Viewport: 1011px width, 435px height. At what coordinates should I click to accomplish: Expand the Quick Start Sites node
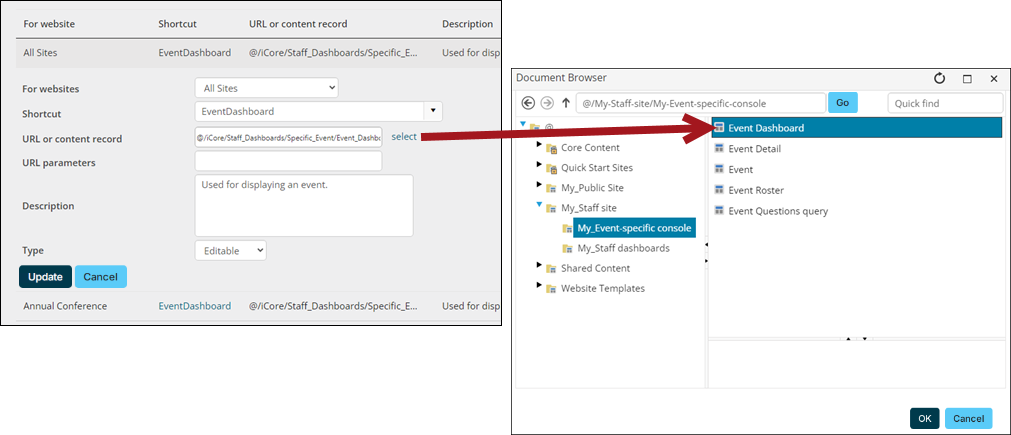pyautogui.click(x=539, y=166)
